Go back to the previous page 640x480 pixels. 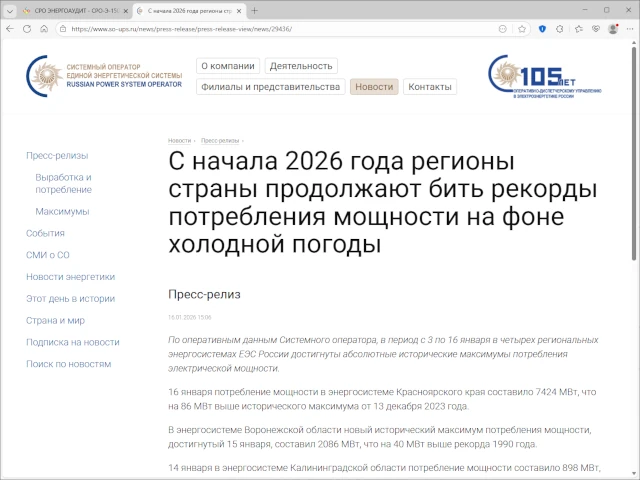coord(10,29)
